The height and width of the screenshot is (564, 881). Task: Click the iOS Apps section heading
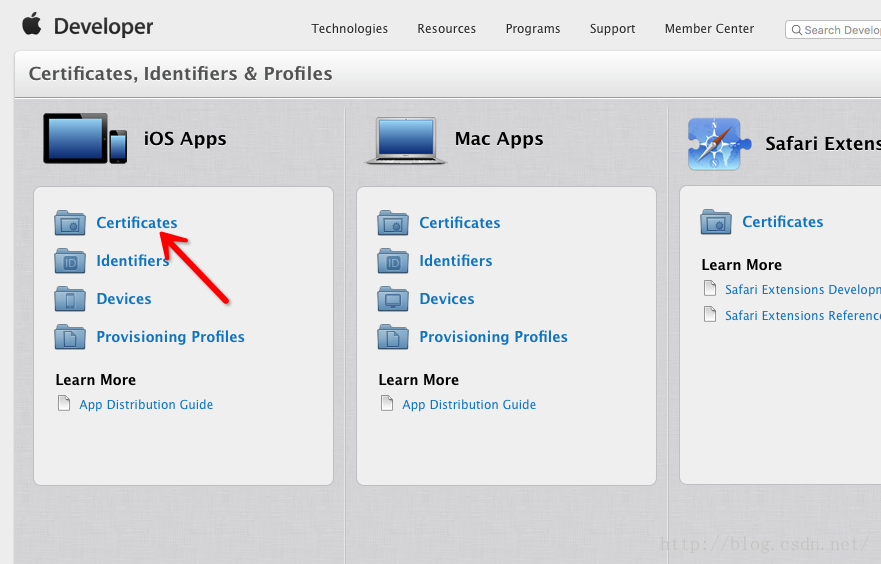(x=185, y=139)
